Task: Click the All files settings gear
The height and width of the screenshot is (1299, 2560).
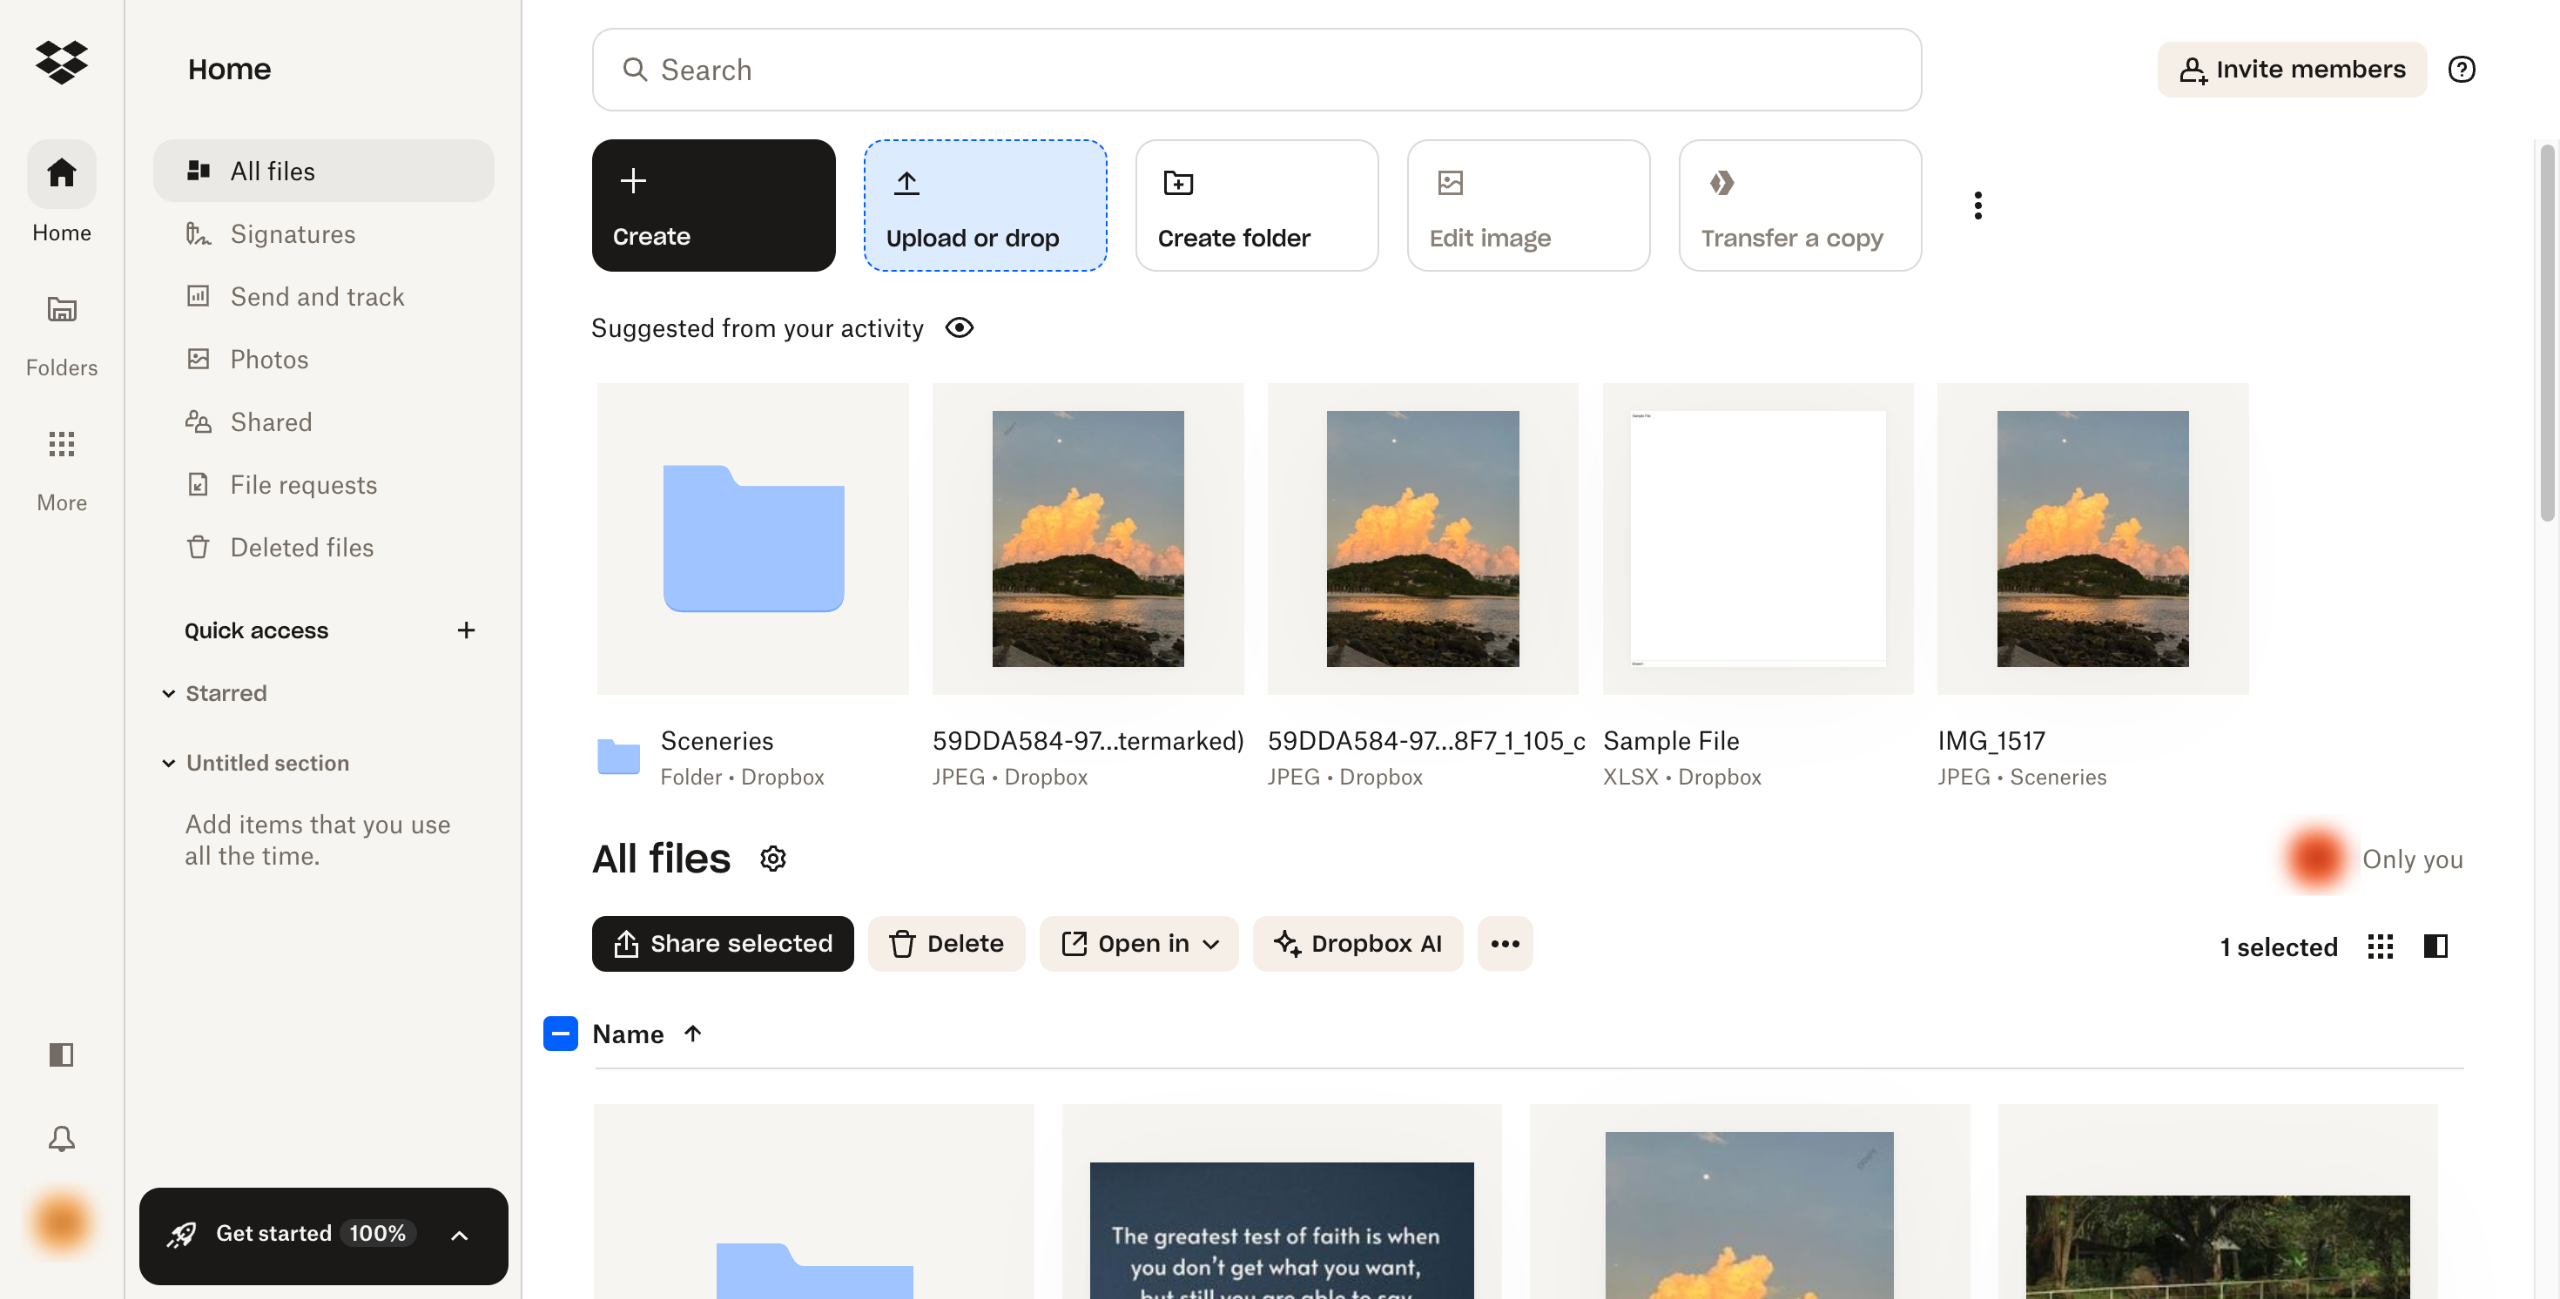Action: pyautogui.click(x=772, y=859)
